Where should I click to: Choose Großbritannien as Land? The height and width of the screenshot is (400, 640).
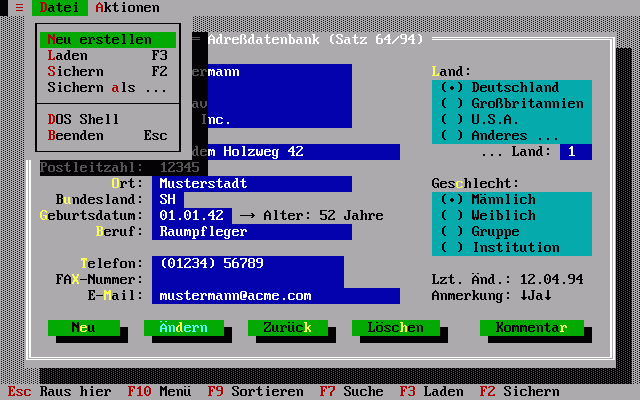(512, 104)
